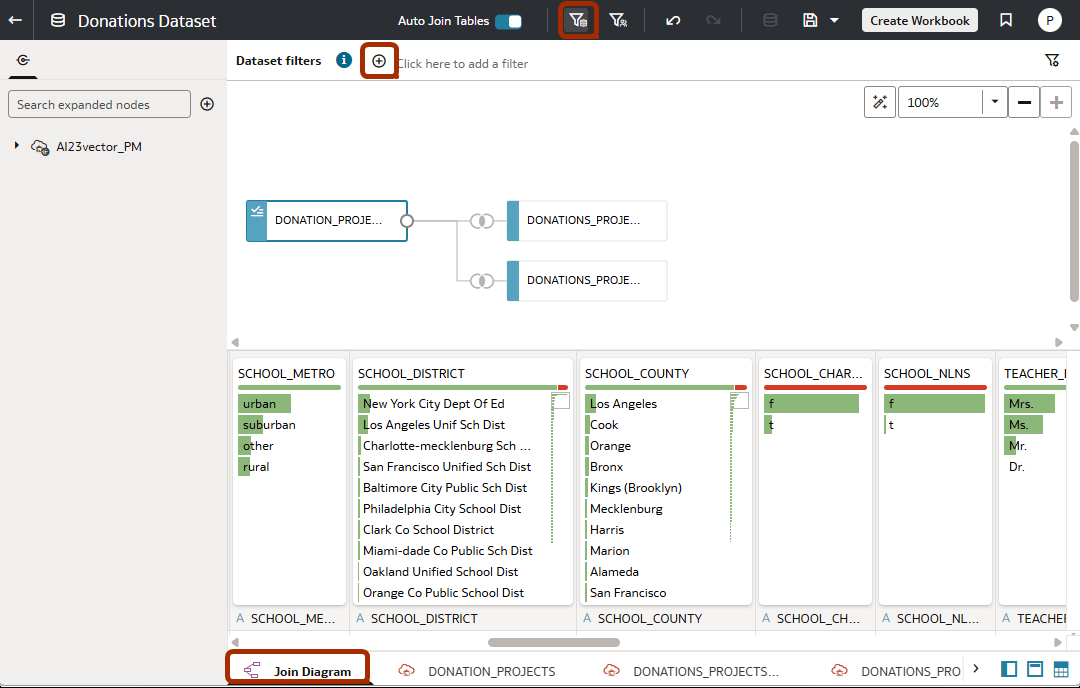Expand the AI23vector_PM tree node
The height and width of the screenshot is (688, 1080).
click(16, 144)
